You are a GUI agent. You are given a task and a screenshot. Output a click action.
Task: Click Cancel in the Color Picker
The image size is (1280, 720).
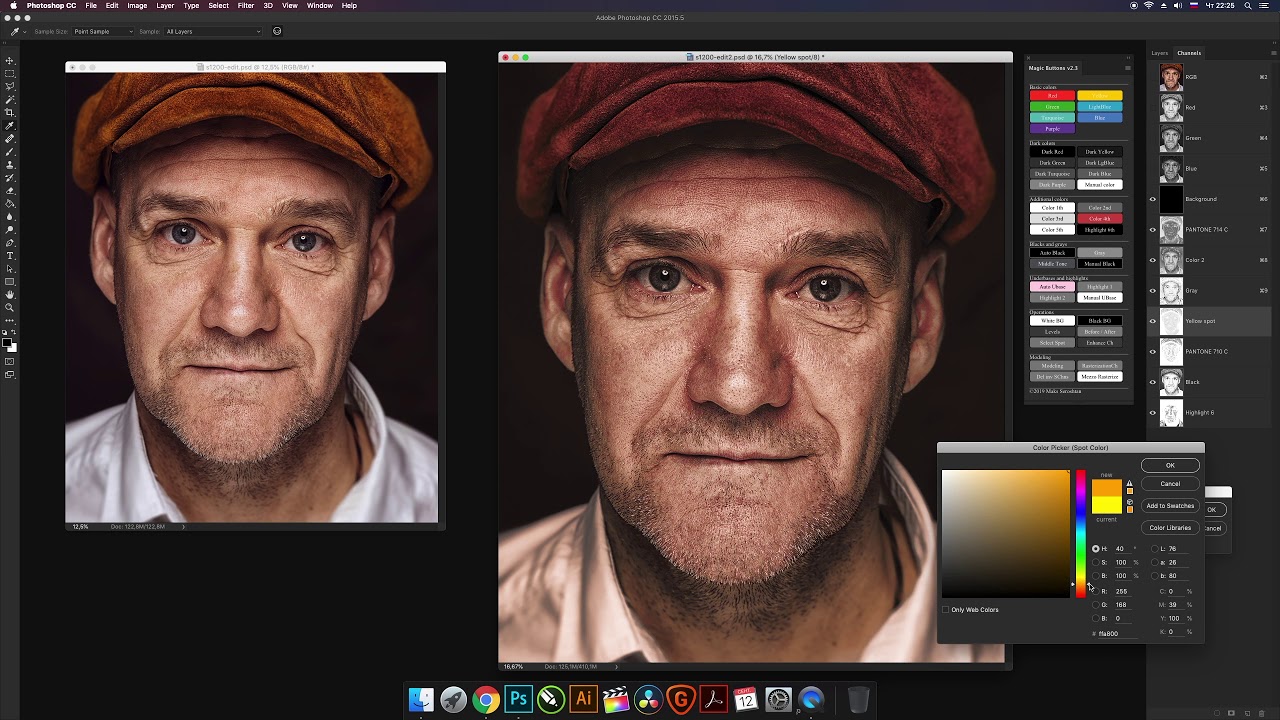click(x=1170, y=484)
